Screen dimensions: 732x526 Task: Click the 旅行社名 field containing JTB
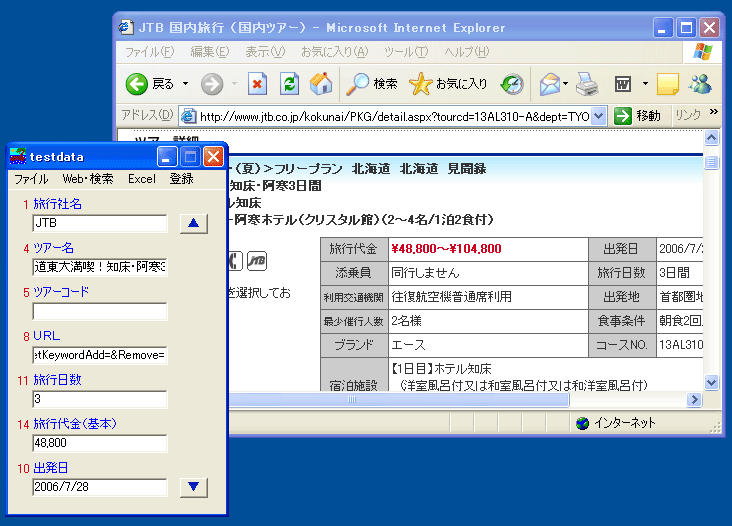pyautogui.click(x=100, y=223)
